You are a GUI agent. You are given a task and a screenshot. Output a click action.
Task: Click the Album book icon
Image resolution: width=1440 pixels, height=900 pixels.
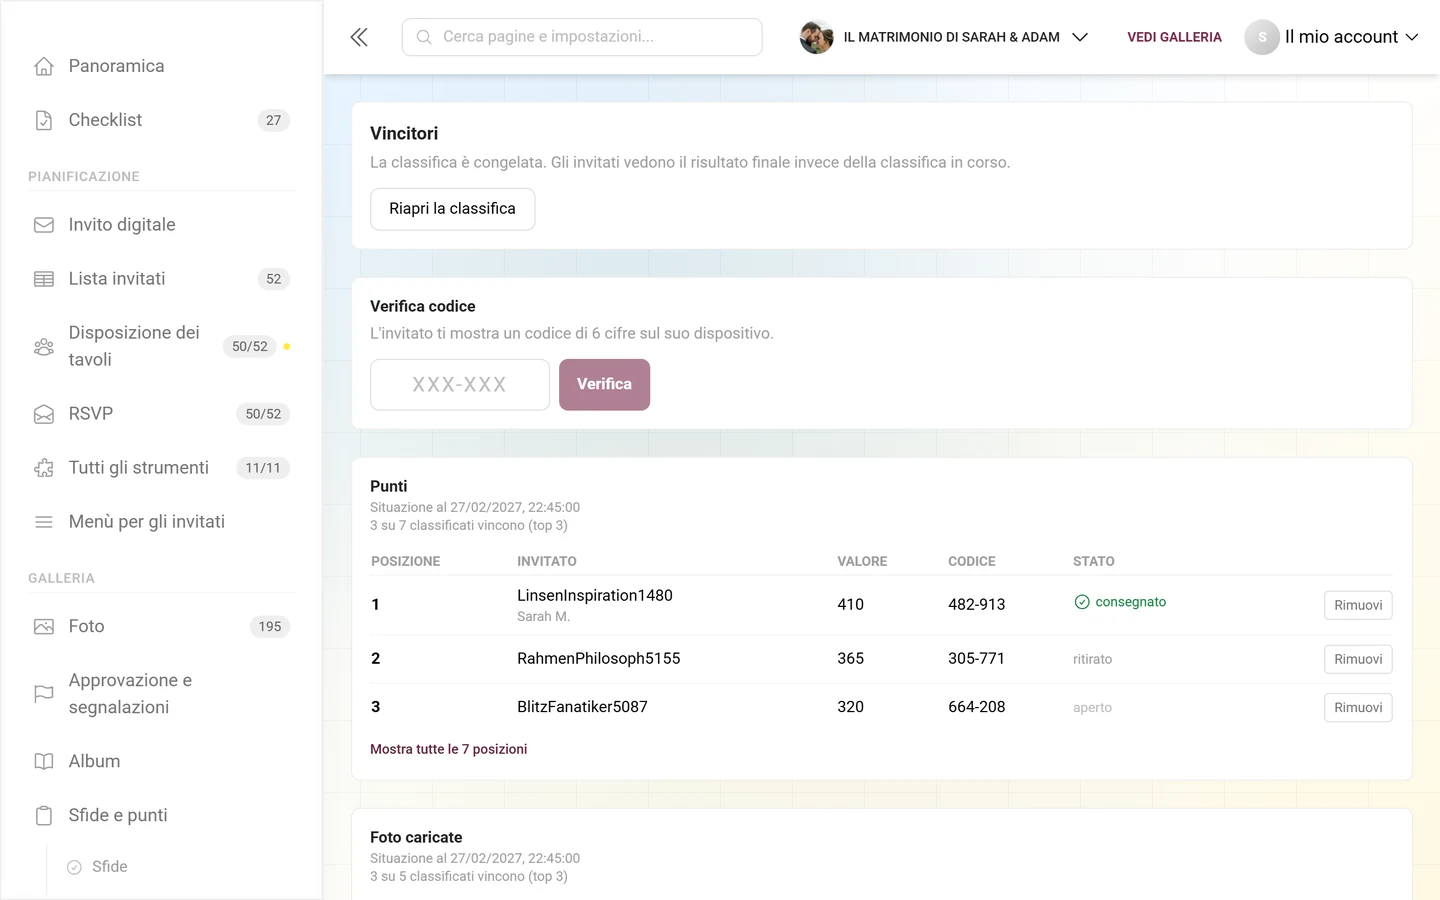(44, 762)
